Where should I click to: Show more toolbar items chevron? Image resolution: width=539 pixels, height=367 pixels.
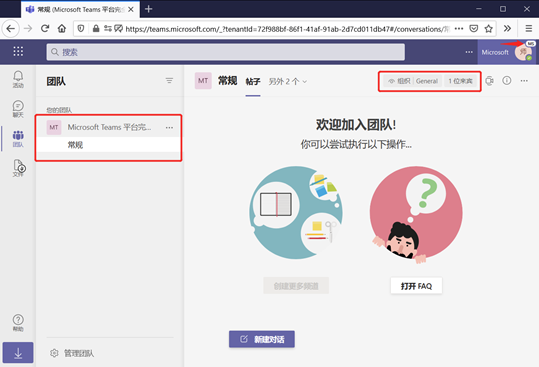click(507, 29)
